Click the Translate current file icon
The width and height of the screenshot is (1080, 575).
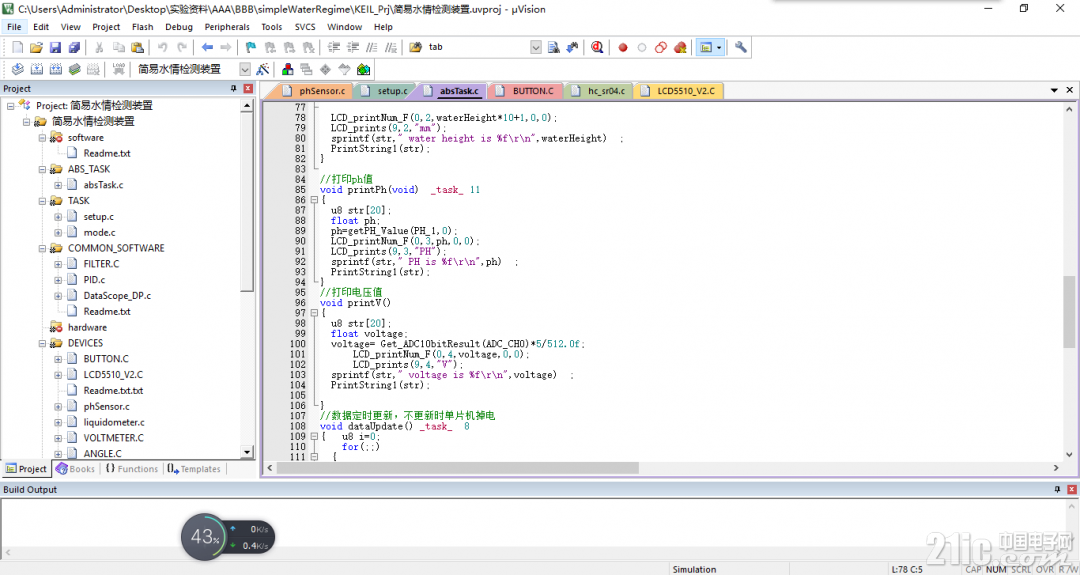point(18,70)
